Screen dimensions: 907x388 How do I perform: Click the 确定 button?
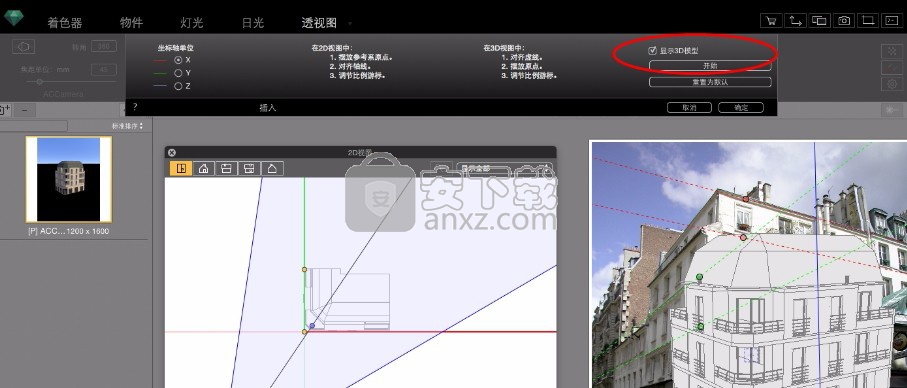pyautogui.click(x=740, y=108)
